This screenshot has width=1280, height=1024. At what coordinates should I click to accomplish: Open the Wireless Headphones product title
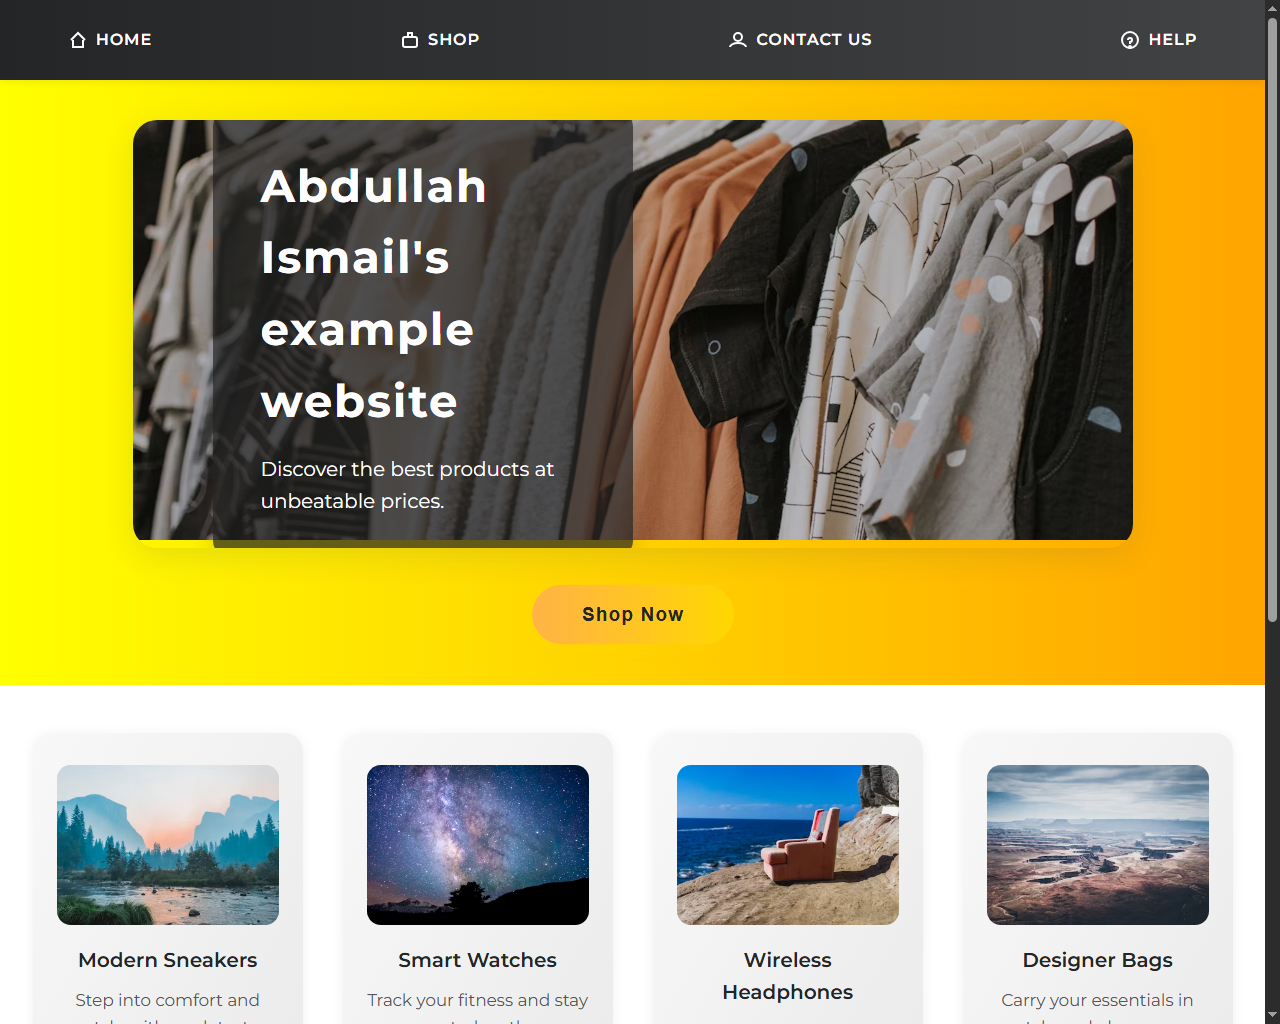[788, 976]
